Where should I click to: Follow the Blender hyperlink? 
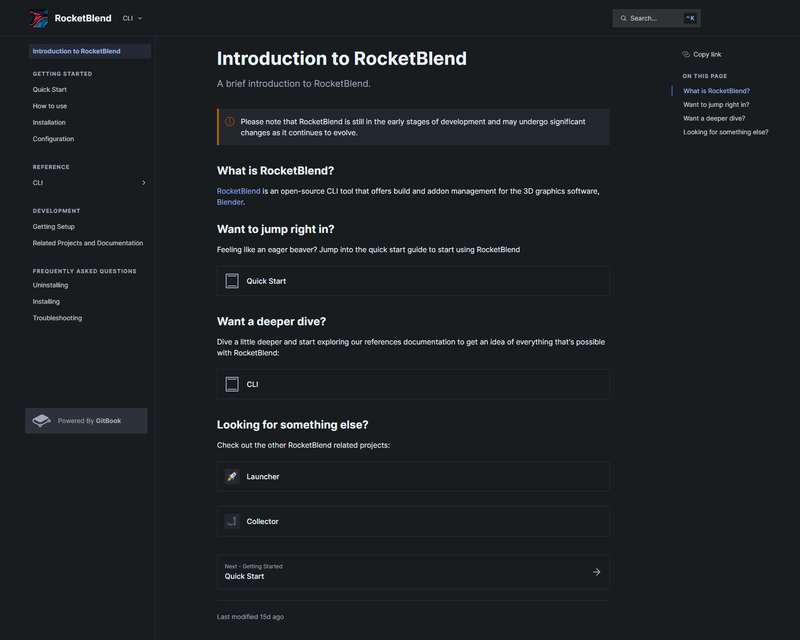pyautogui.click(x=230, y=202)
